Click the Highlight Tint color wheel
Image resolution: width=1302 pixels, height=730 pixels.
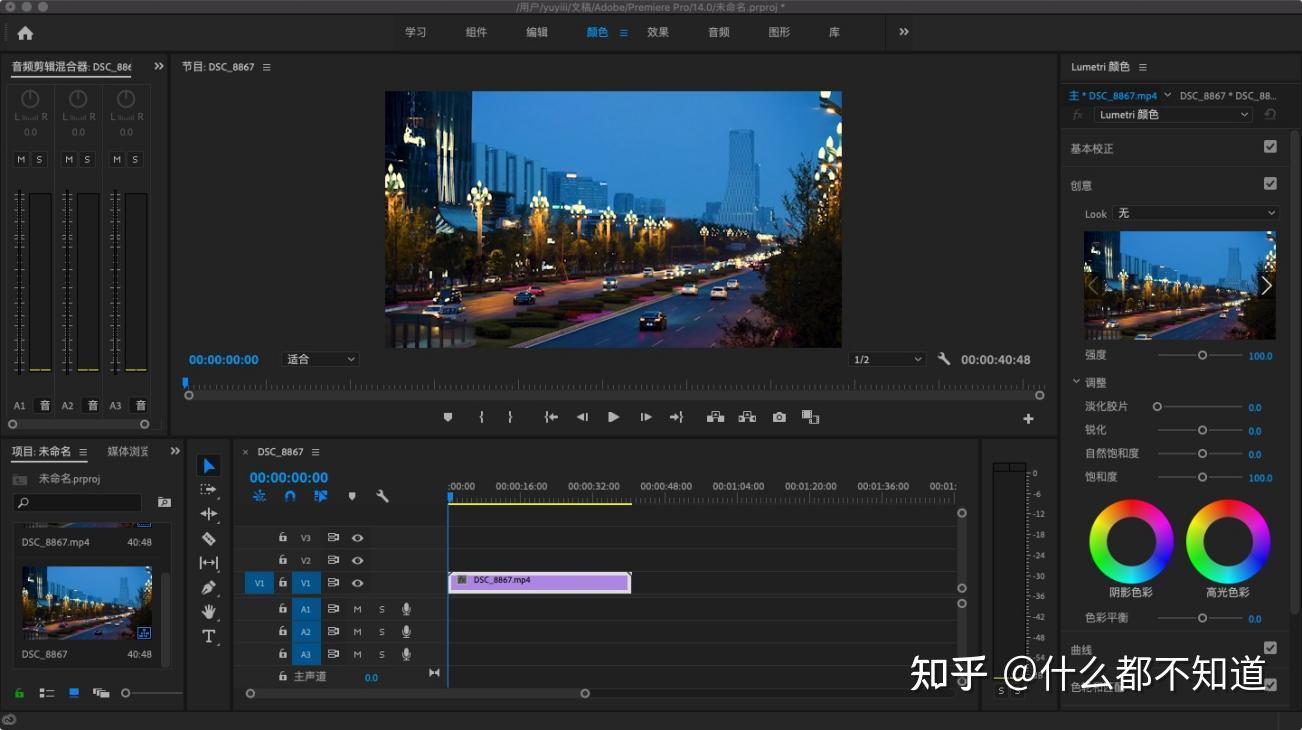(x=1228, y=541)
